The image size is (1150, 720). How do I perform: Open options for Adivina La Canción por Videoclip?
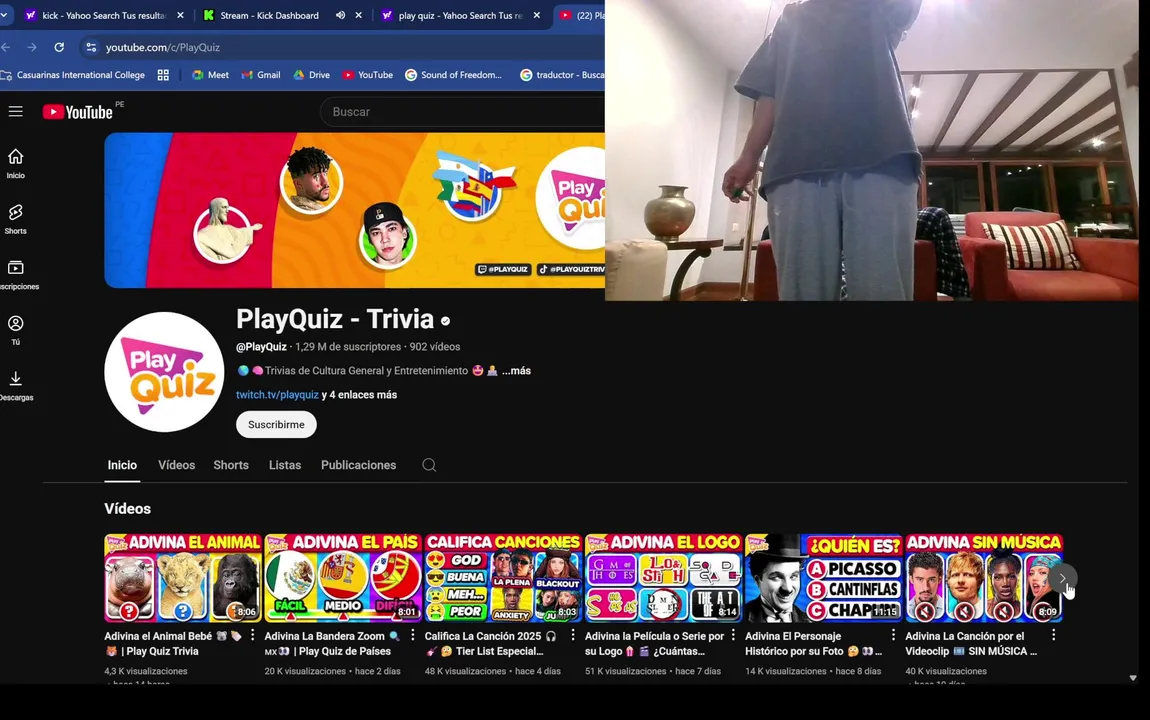[1053, 635]
